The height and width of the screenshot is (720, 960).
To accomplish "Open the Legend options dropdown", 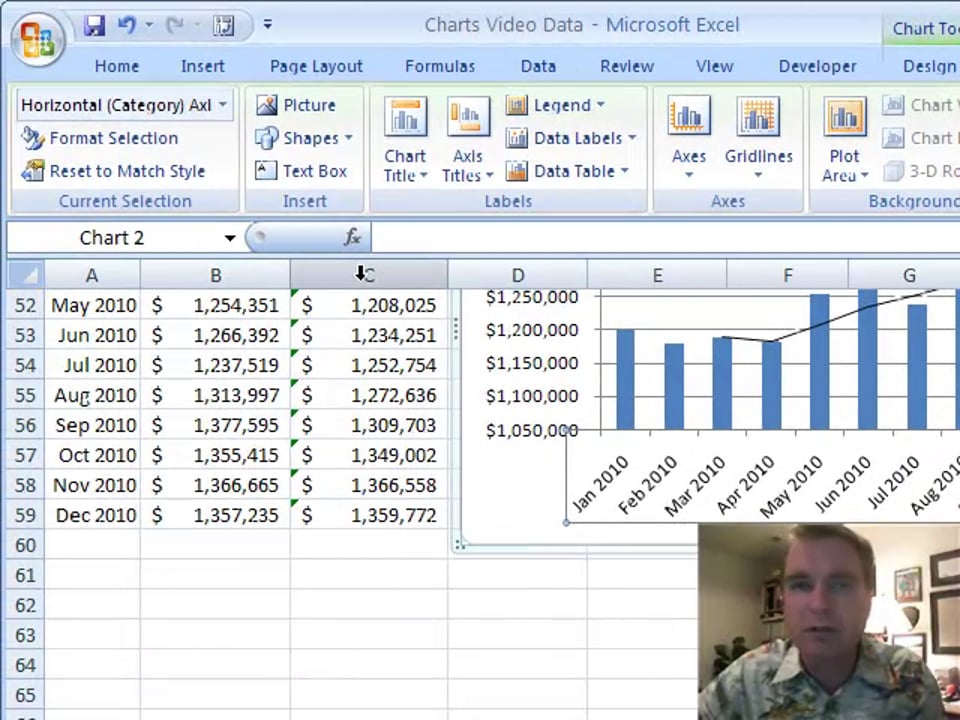I will pyautogui.click(x=555, y=105).
